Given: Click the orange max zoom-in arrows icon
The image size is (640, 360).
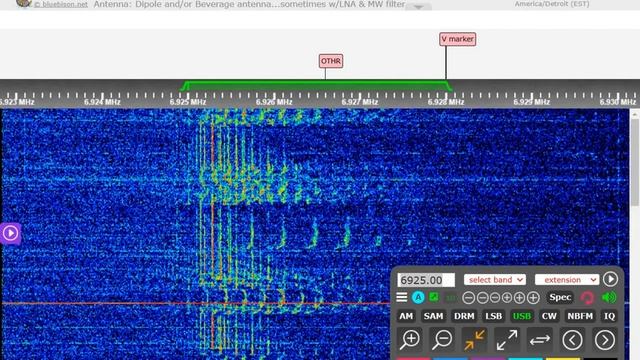Looking at the screenshot, I should click(x=474, y=340).
